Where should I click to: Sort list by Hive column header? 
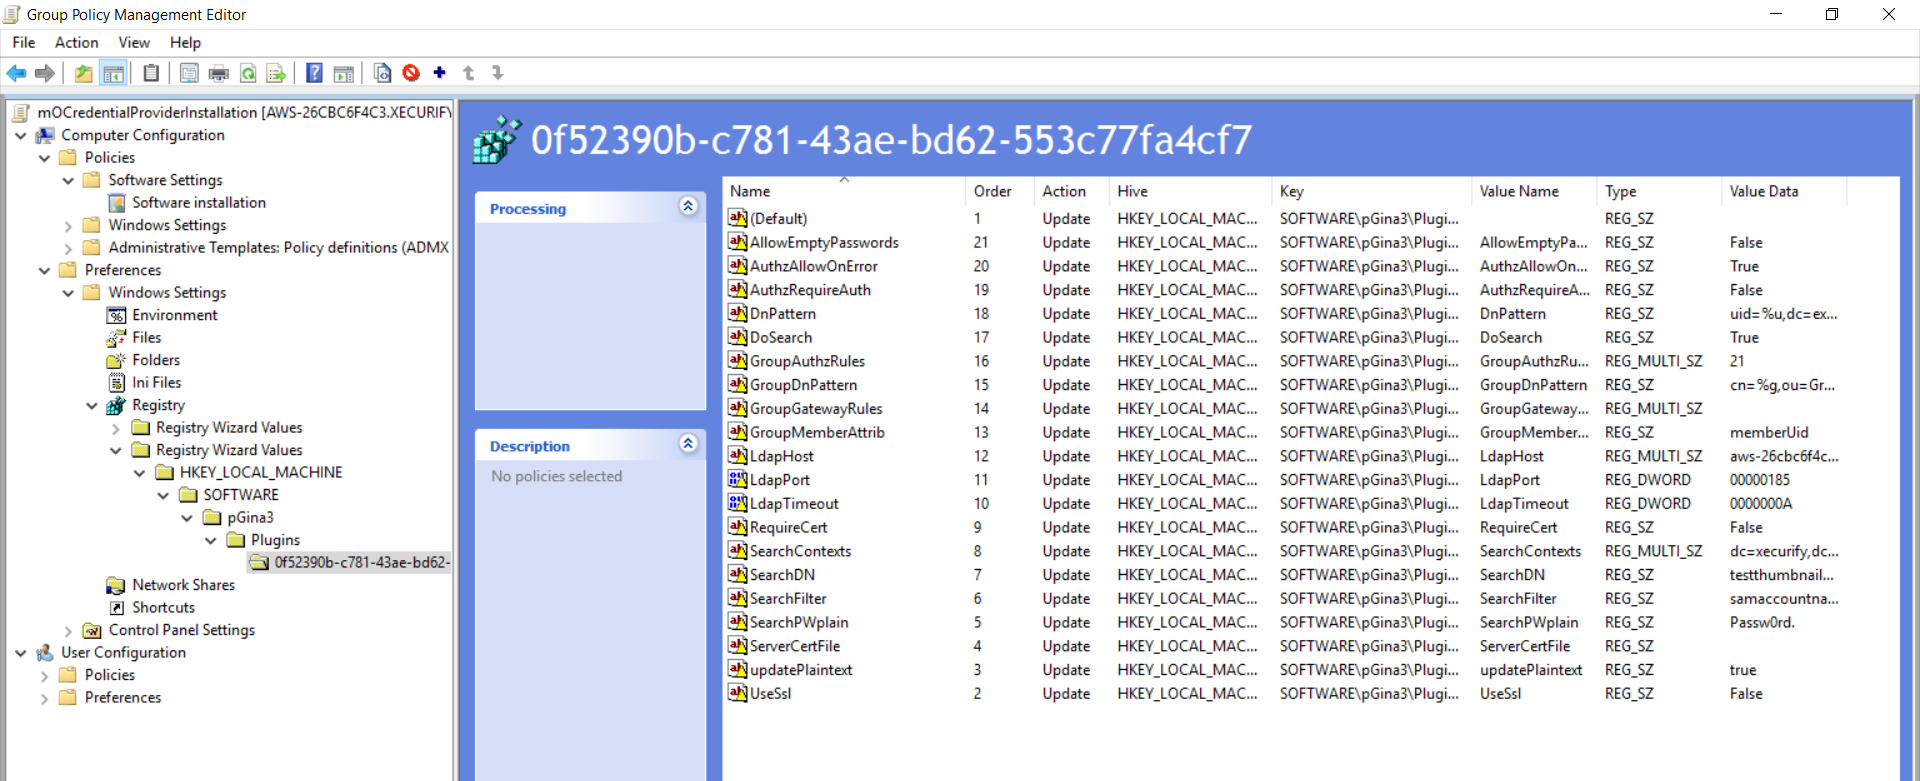coord(1190,191)
